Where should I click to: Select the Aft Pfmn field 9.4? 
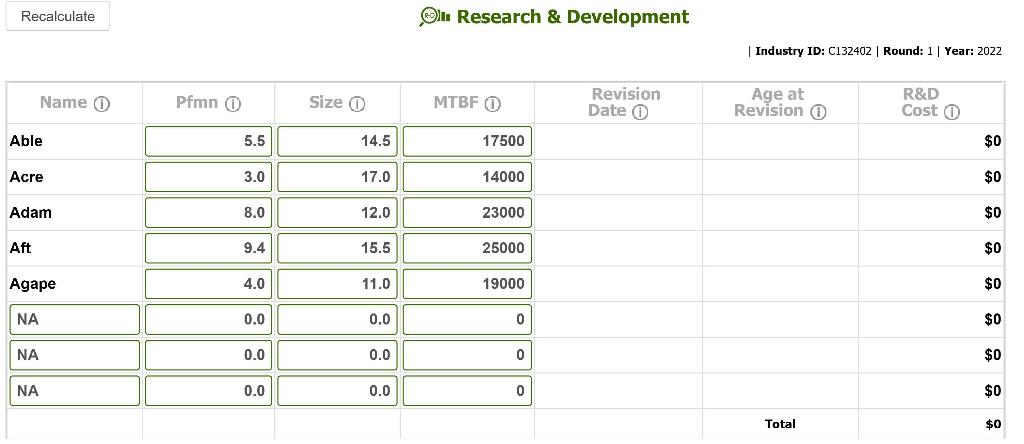(208, 248)
